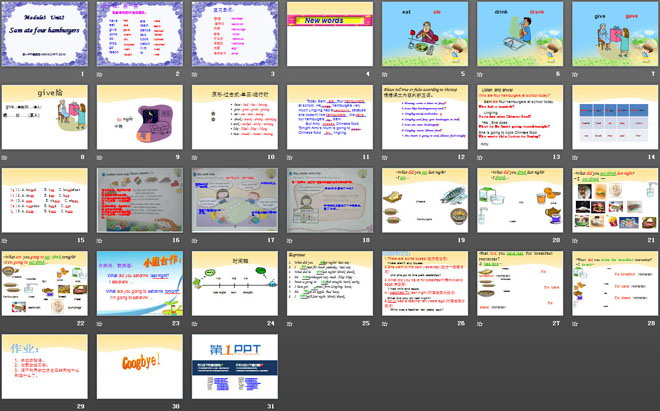Screen dimensions: 660x411
Task: Select slide 21 food photo grid
Action: coord(615,200)
